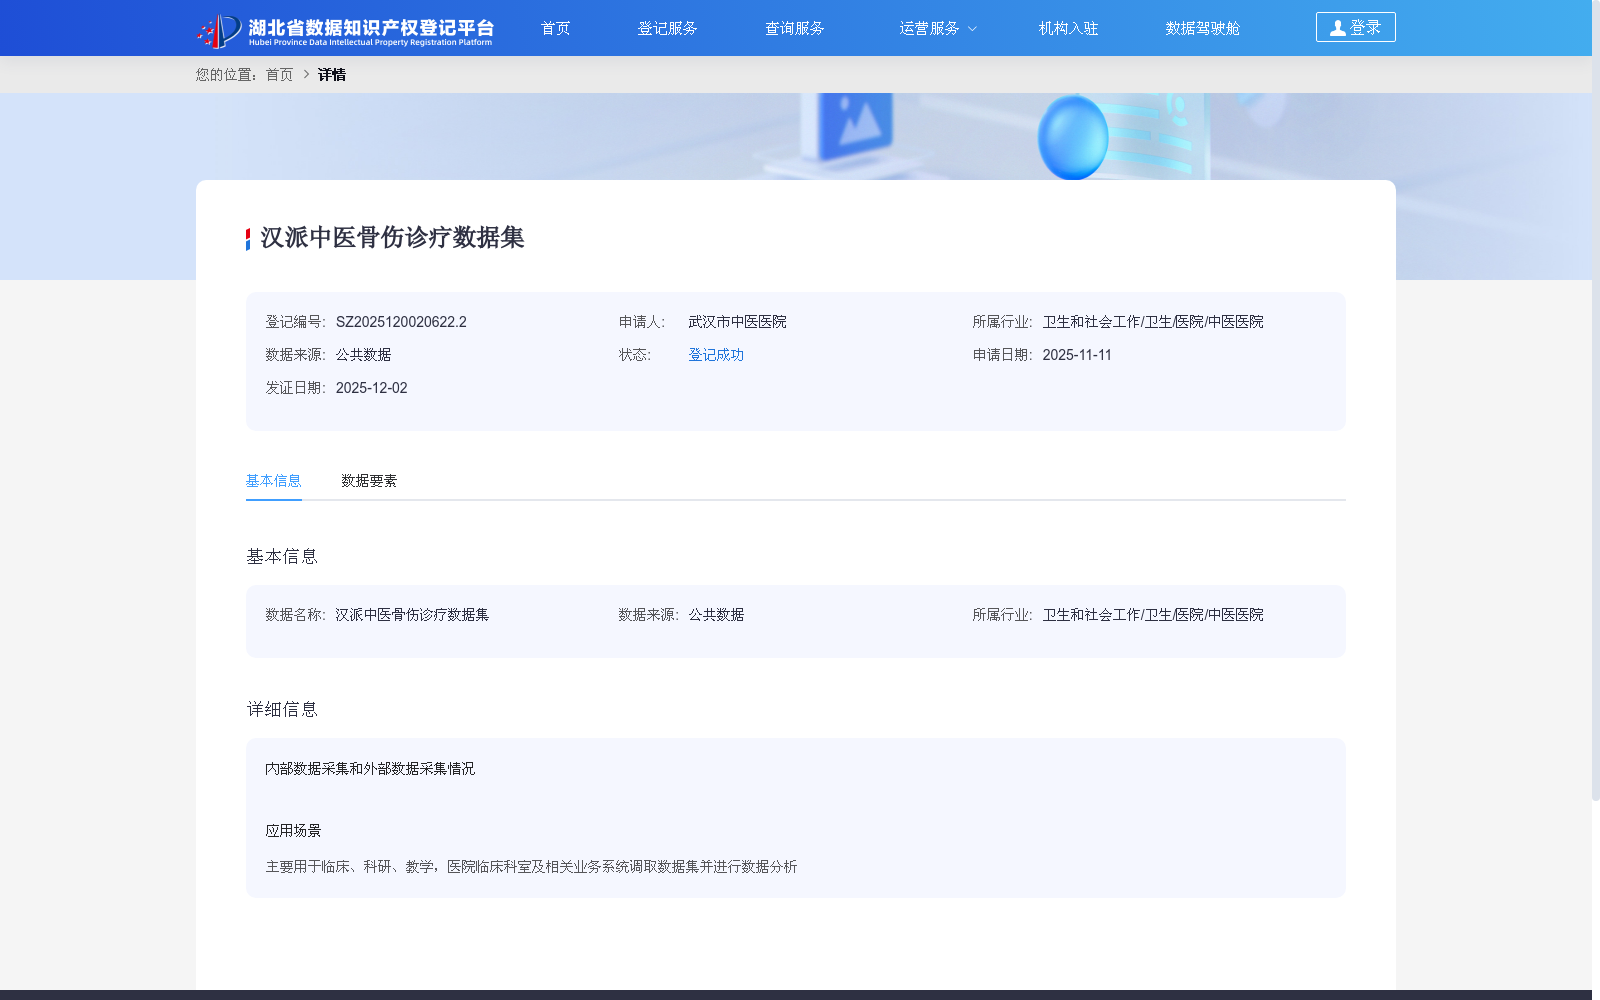Click the user icon in the login button
This screenshot has width=1600, height=1000.
point(1337,28)
